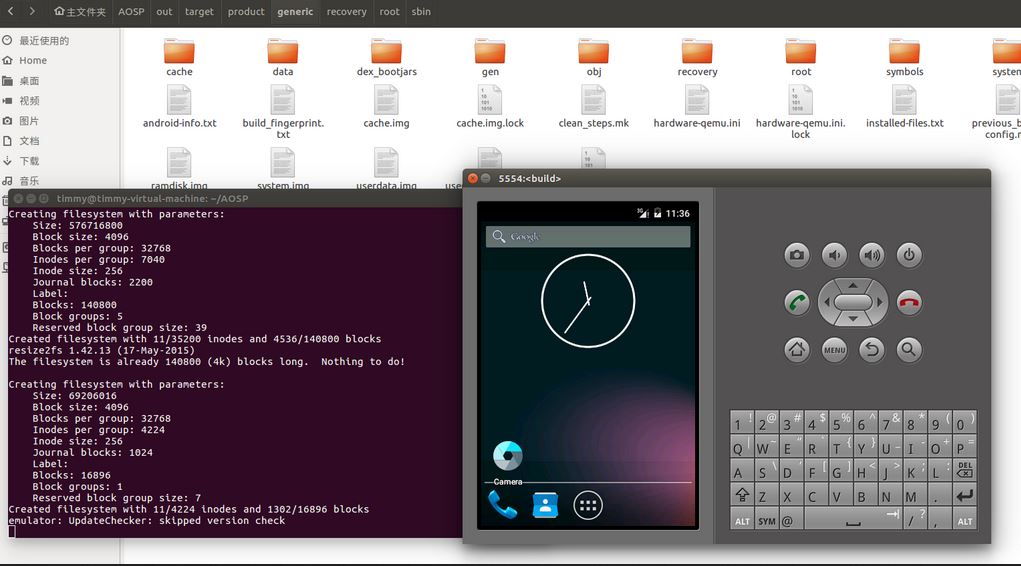Click the Shift key on emulator keyboard

click(x=742, y=496)
